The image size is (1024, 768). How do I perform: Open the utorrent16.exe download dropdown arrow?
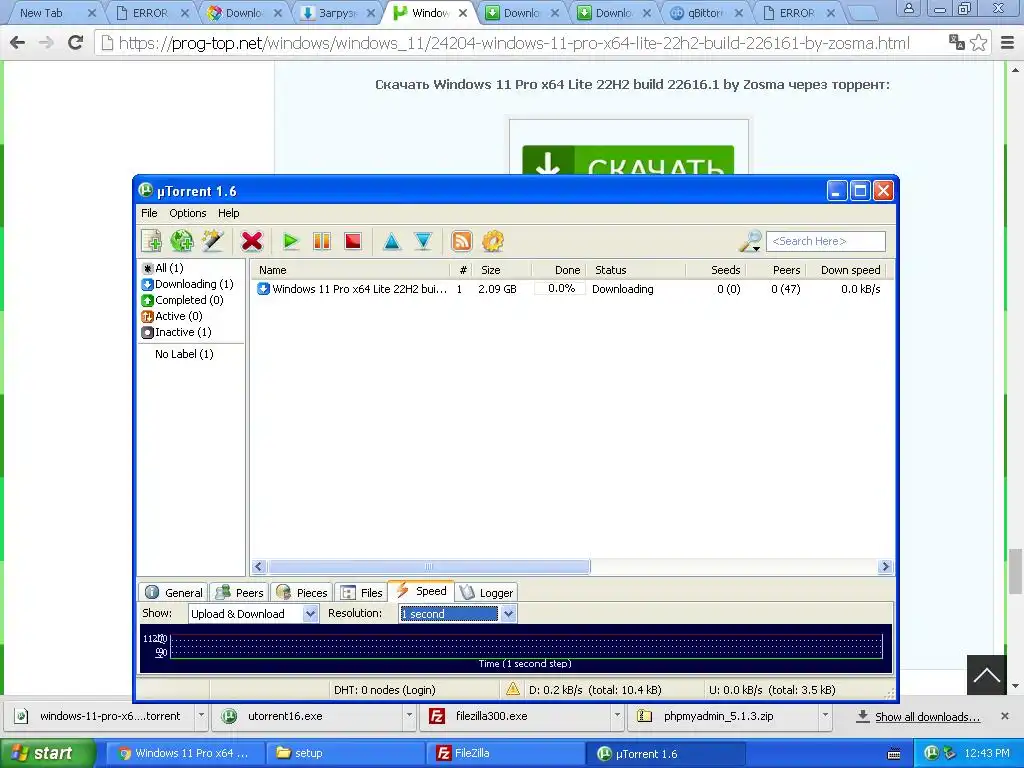point(409,716)
